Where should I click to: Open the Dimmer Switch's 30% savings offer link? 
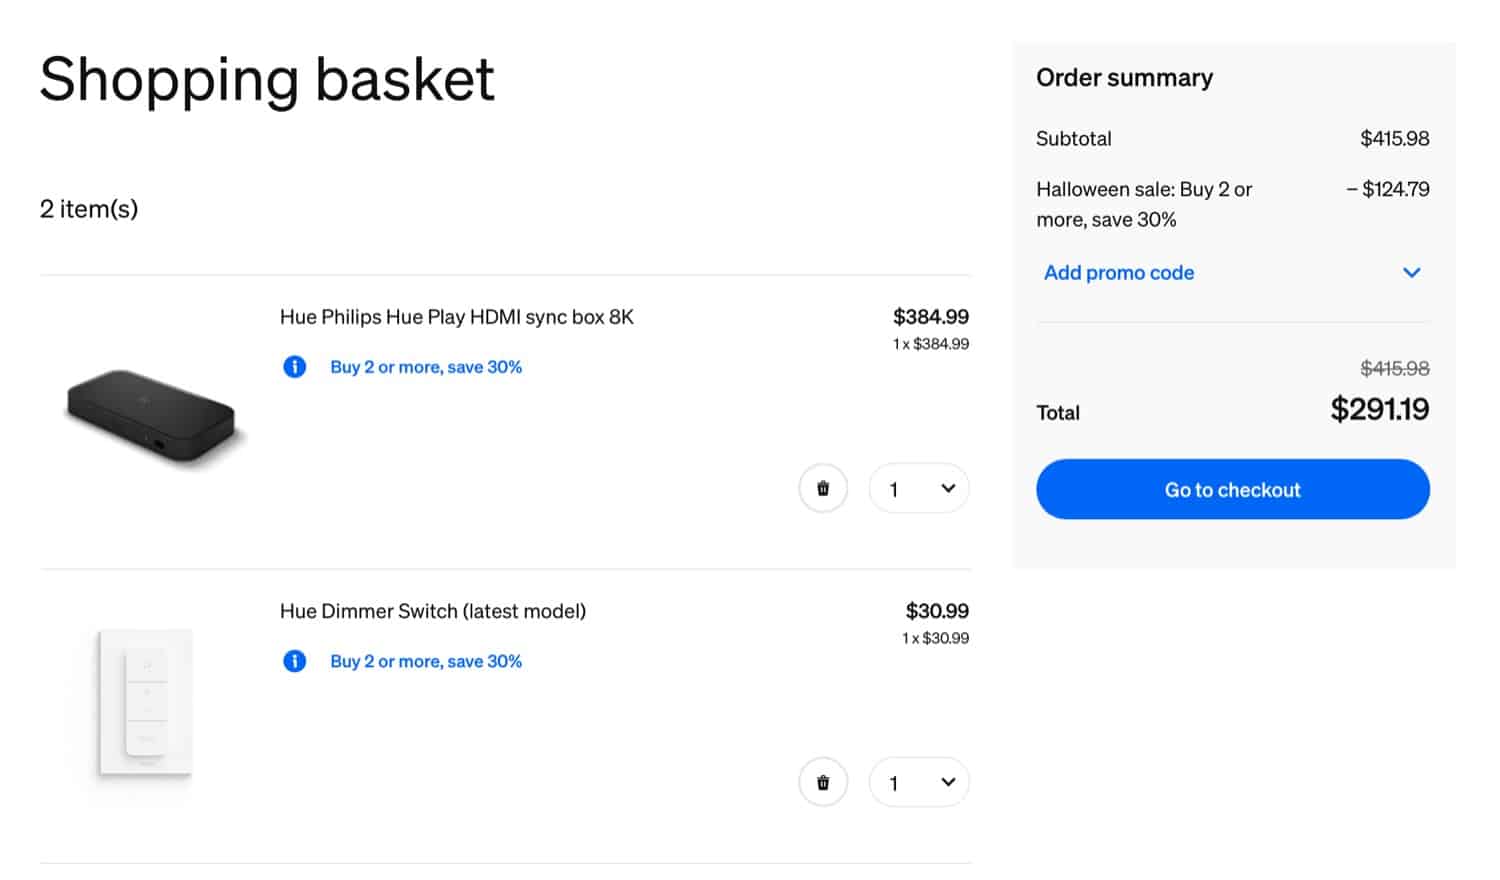pos(426,661)
